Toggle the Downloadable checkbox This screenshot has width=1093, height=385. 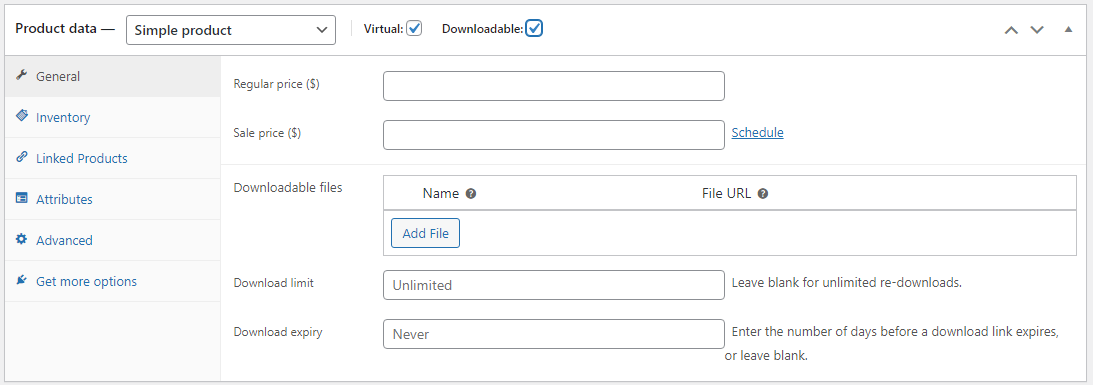[534, 29]
